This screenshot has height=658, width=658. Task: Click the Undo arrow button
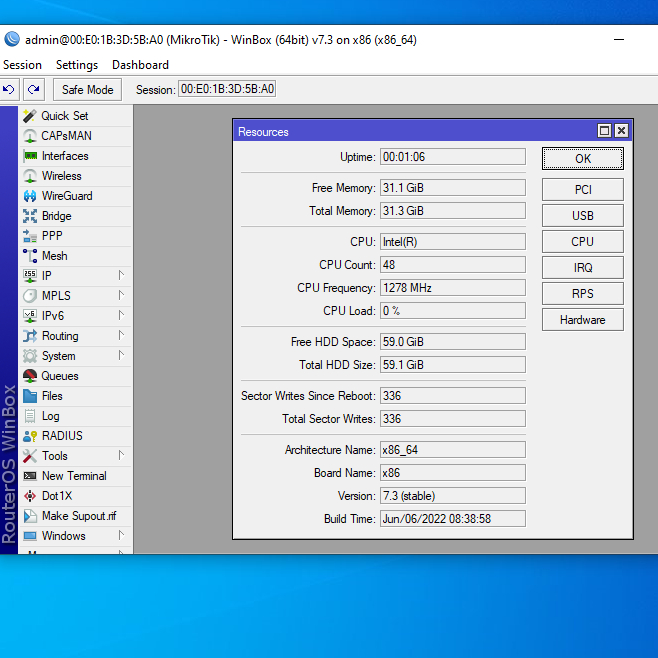coord(9,89)
